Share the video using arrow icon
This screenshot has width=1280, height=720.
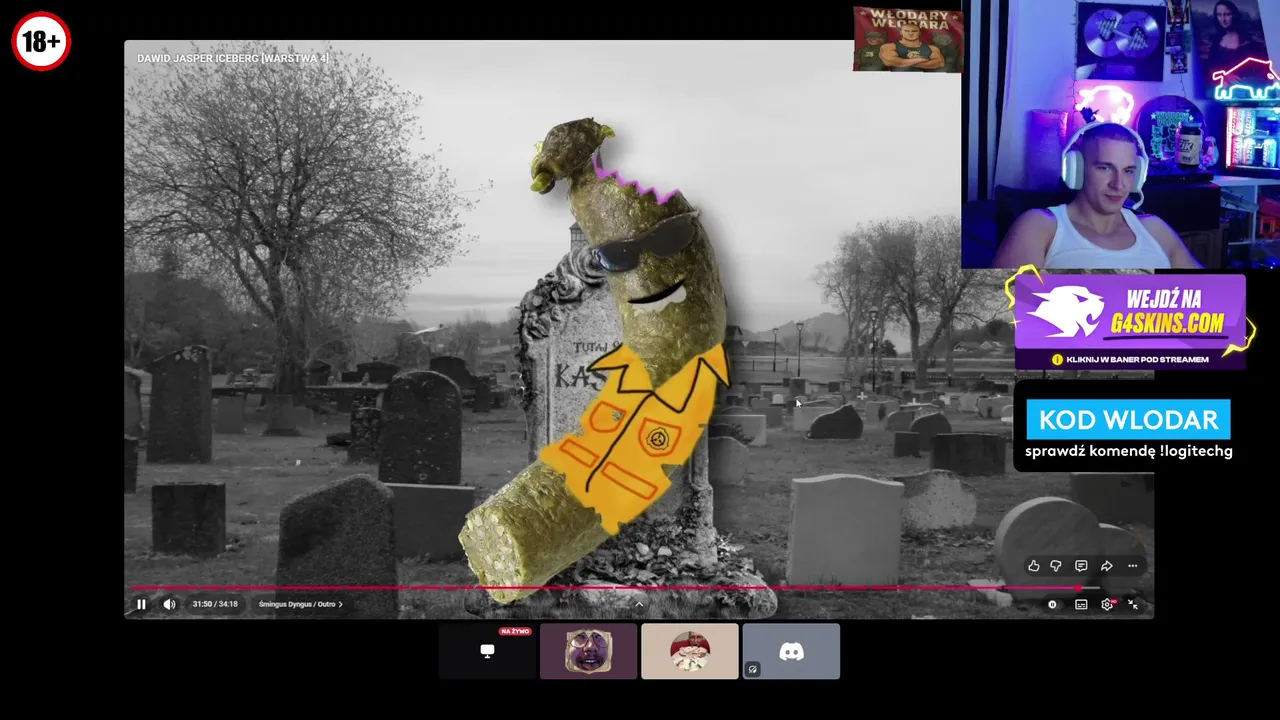(1106, 566)
